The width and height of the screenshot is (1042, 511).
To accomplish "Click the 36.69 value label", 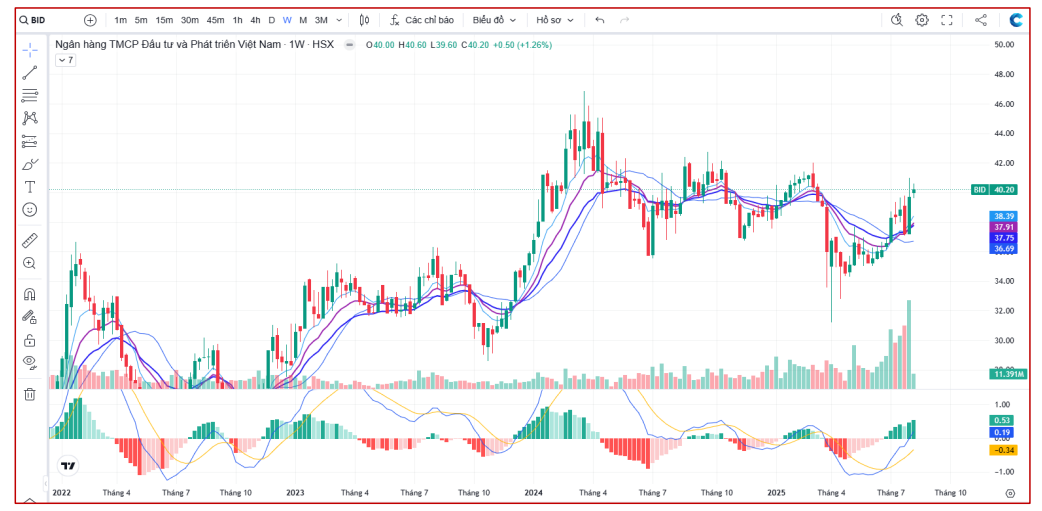I will click(x=1003, y=249).
